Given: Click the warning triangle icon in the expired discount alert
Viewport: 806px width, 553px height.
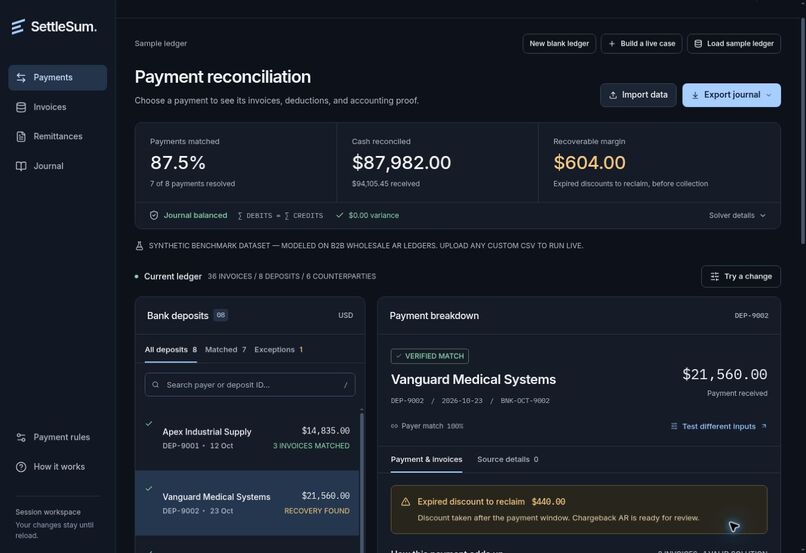Looking at the screenshot, I should [406, 502].
